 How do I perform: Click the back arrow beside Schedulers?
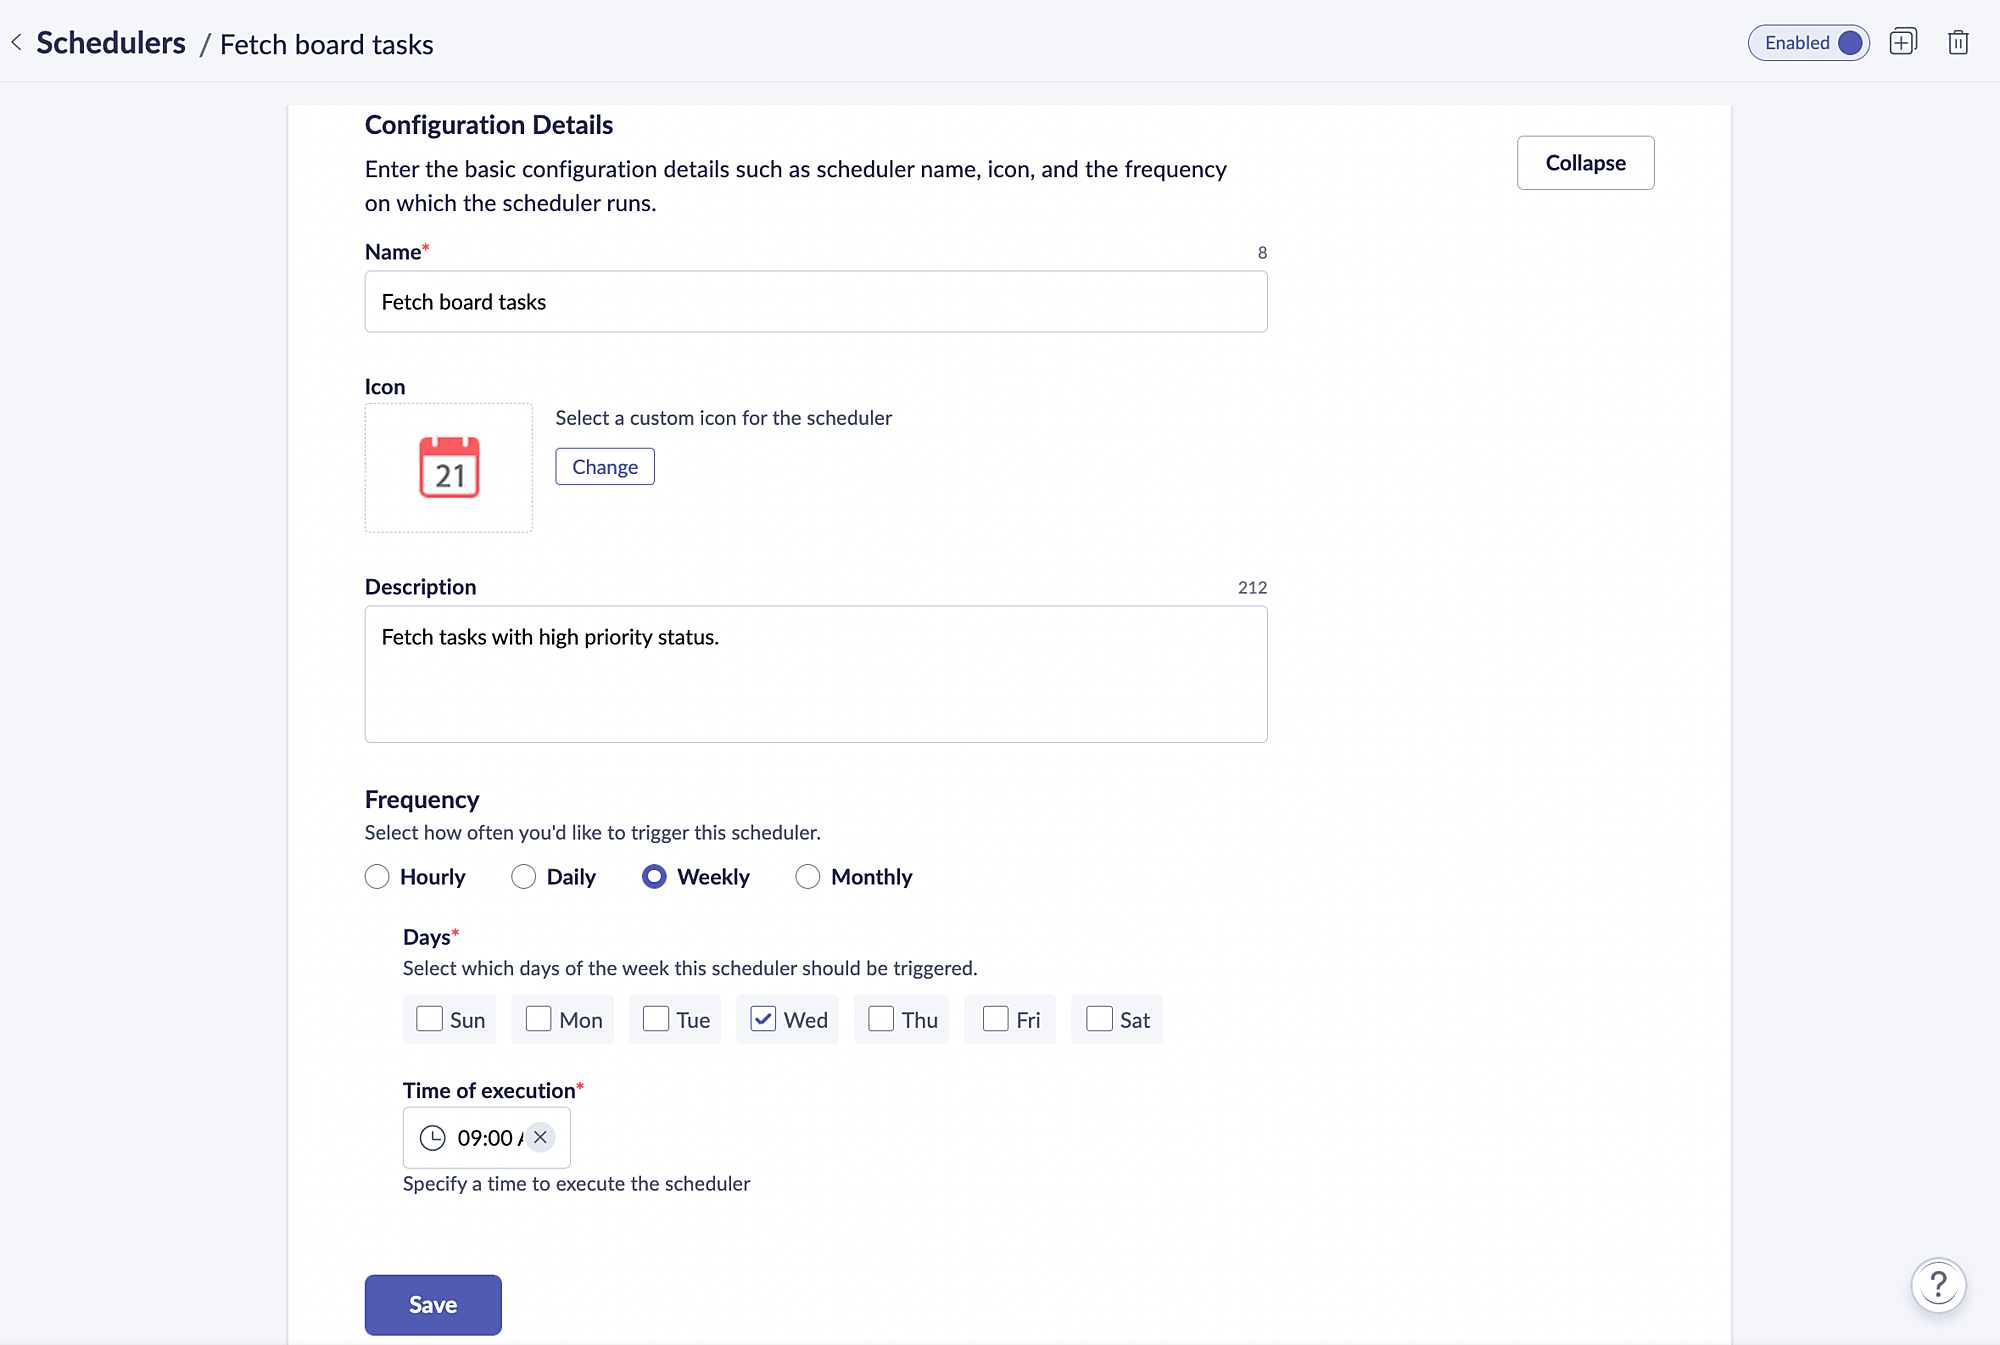point(16,43)
